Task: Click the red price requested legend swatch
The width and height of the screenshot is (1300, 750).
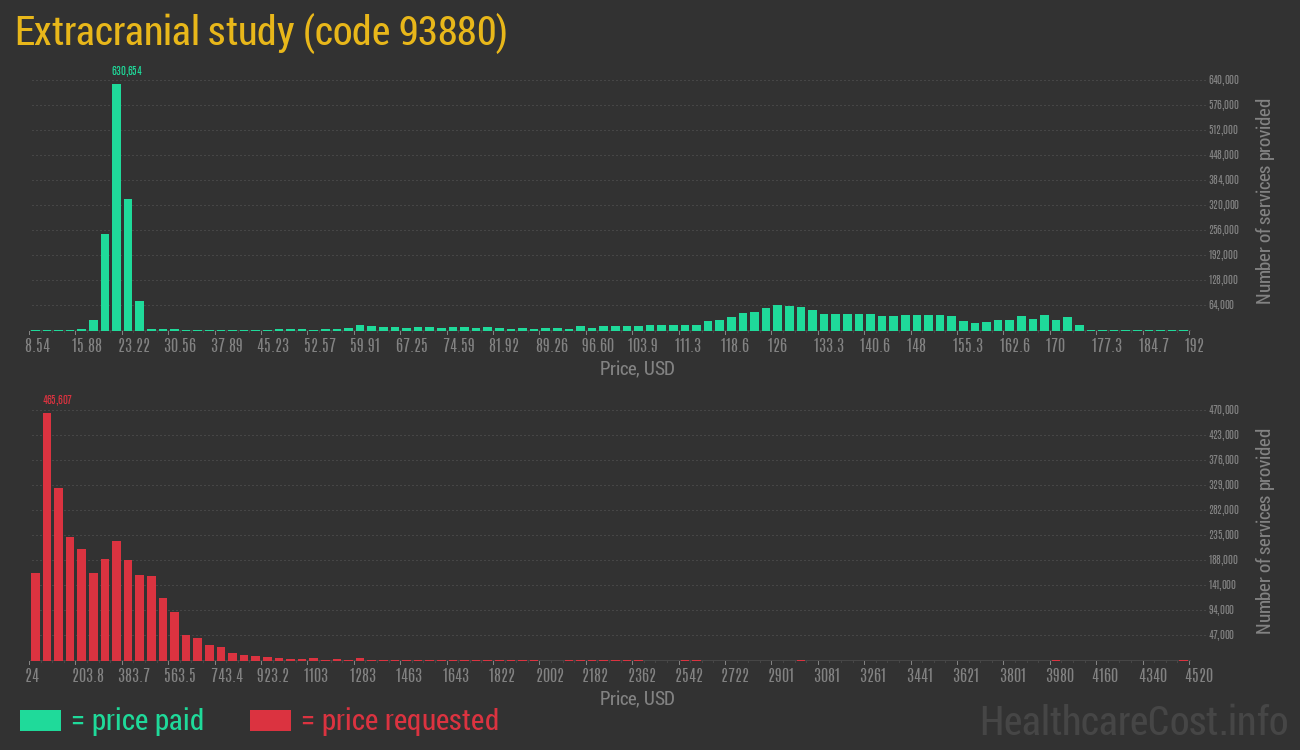Action: (x=270, y=720)
